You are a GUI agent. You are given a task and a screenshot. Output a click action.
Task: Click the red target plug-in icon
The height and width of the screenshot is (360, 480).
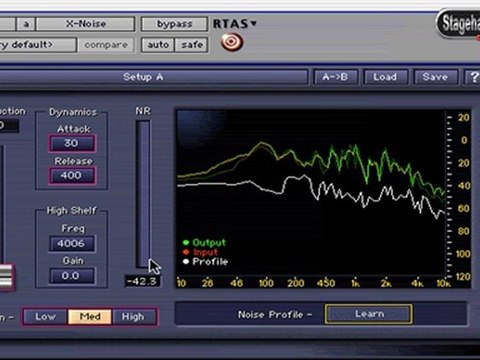[232, 42]
